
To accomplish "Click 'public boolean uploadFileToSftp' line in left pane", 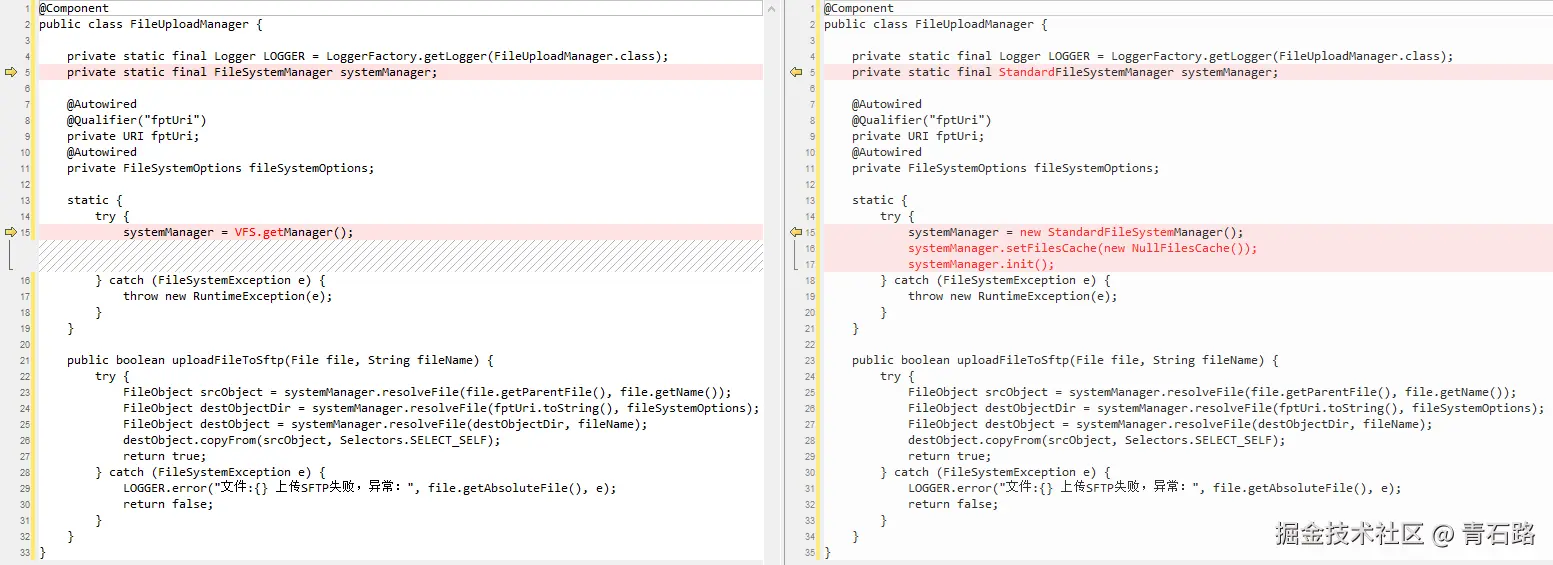I will pos(280,360).
